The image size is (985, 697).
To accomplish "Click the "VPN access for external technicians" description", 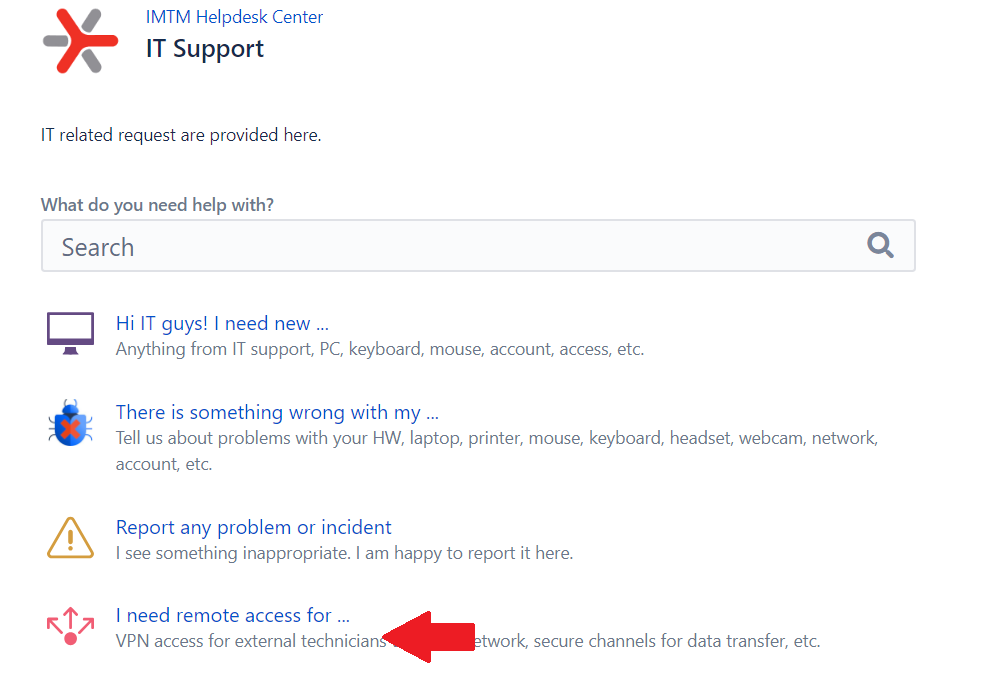I will click(250, 641).
